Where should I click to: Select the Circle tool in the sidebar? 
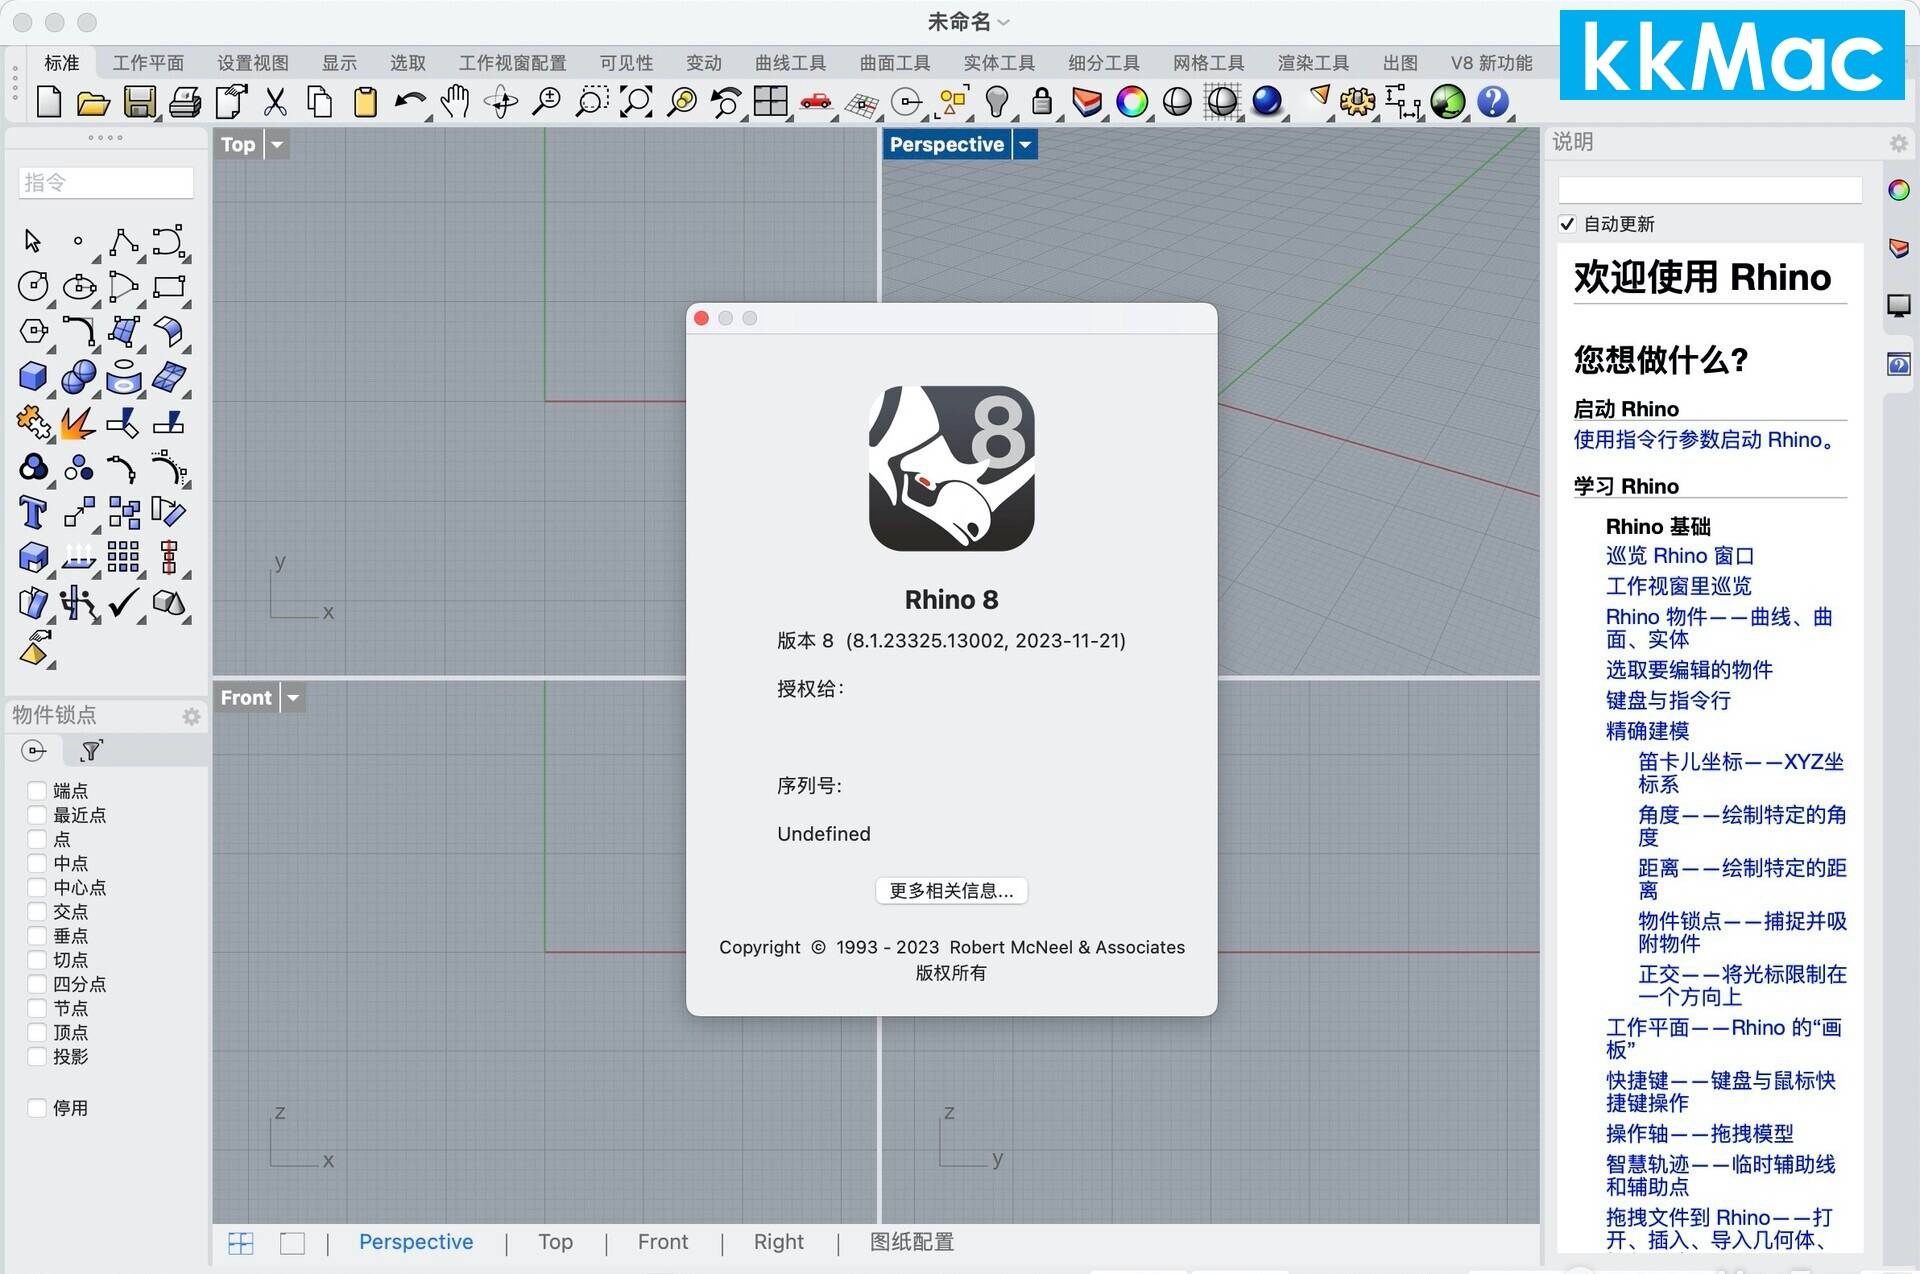[33, 286]
